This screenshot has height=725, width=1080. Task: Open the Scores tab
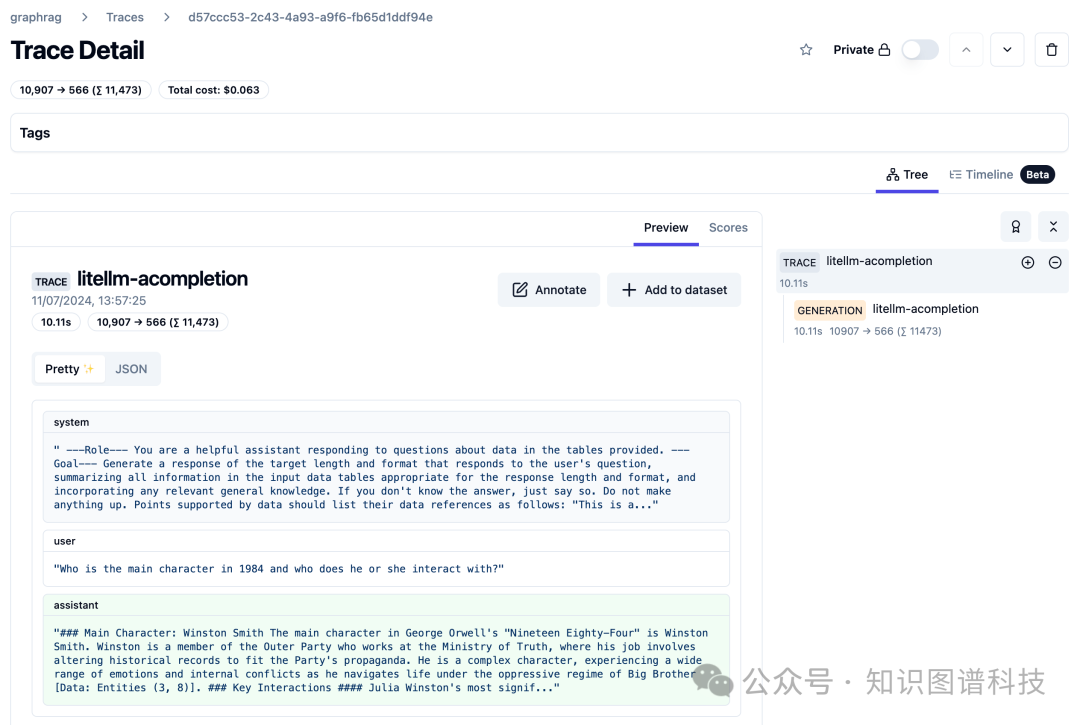pyautogui.click(x=728, y=228)
